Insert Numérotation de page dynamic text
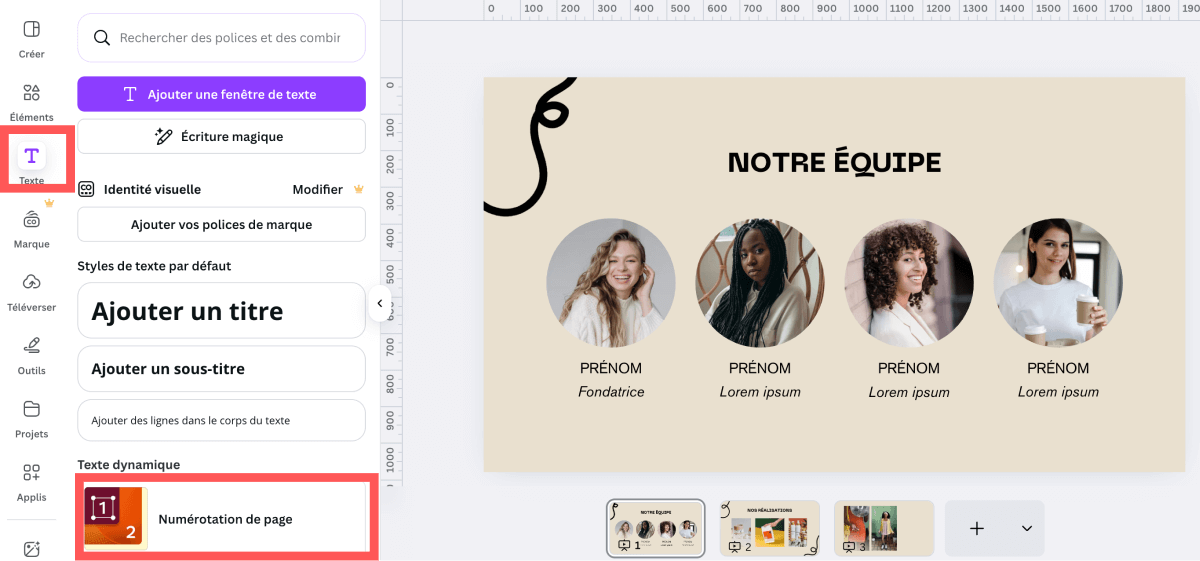Screen dimensions: 1200x561 pos(225,519)
